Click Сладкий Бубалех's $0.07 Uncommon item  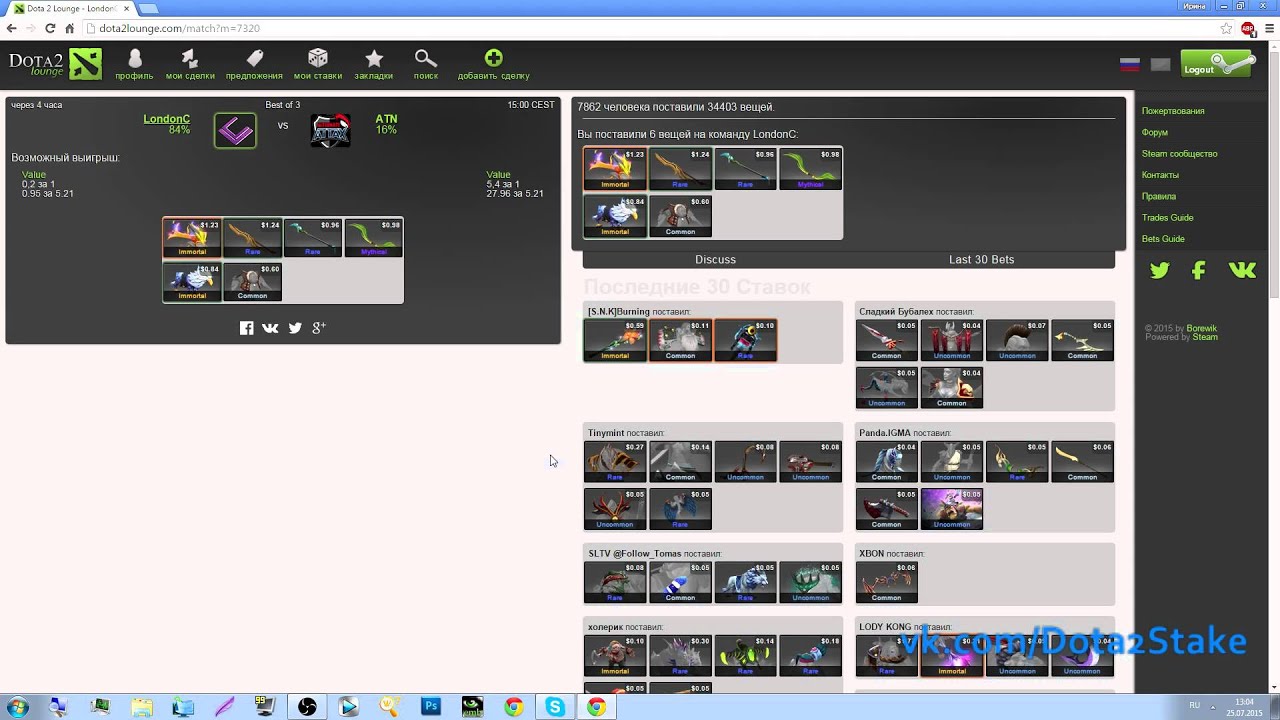click(1017, 341)
